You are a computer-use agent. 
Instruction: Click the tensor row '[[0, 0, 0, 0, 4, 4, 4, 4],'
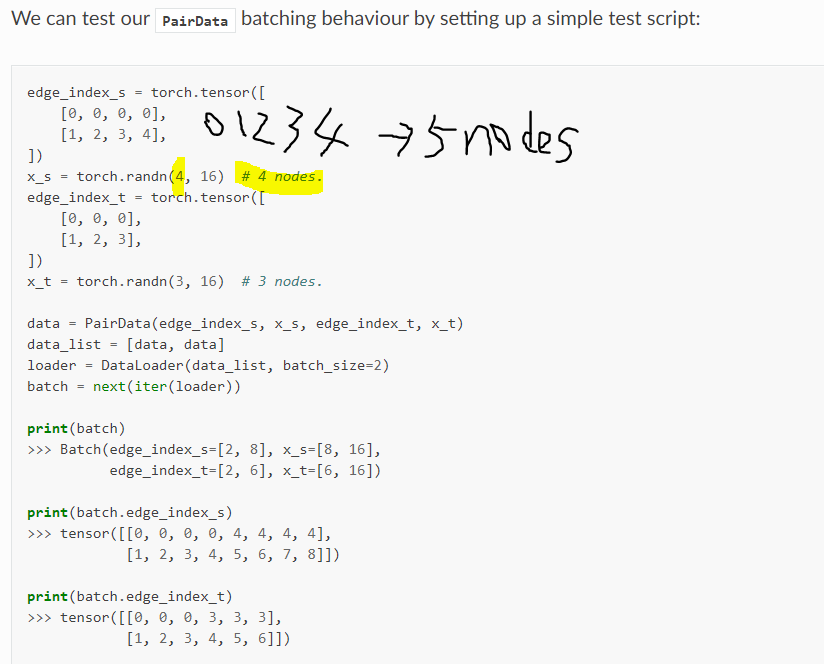pos(225,534)
